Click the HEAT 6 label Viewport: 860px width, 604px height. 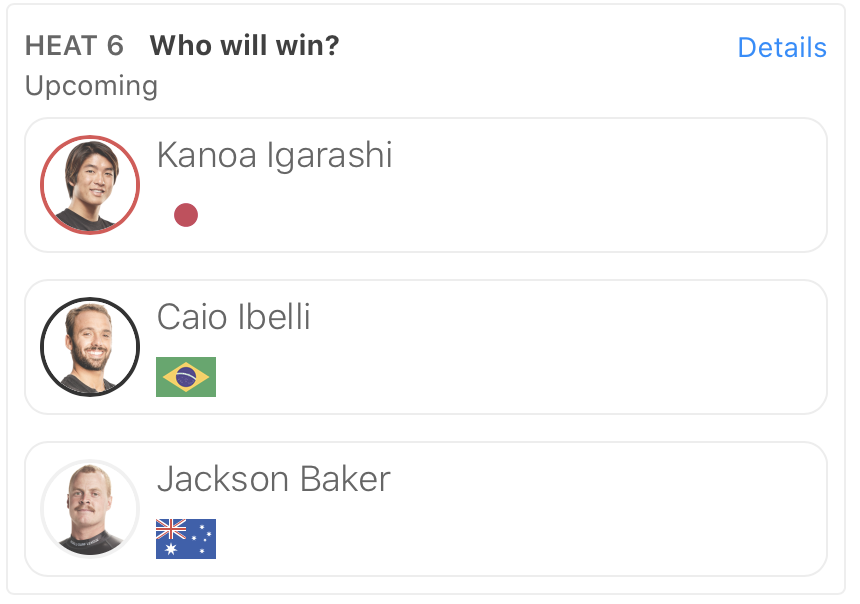coord(74,46)
